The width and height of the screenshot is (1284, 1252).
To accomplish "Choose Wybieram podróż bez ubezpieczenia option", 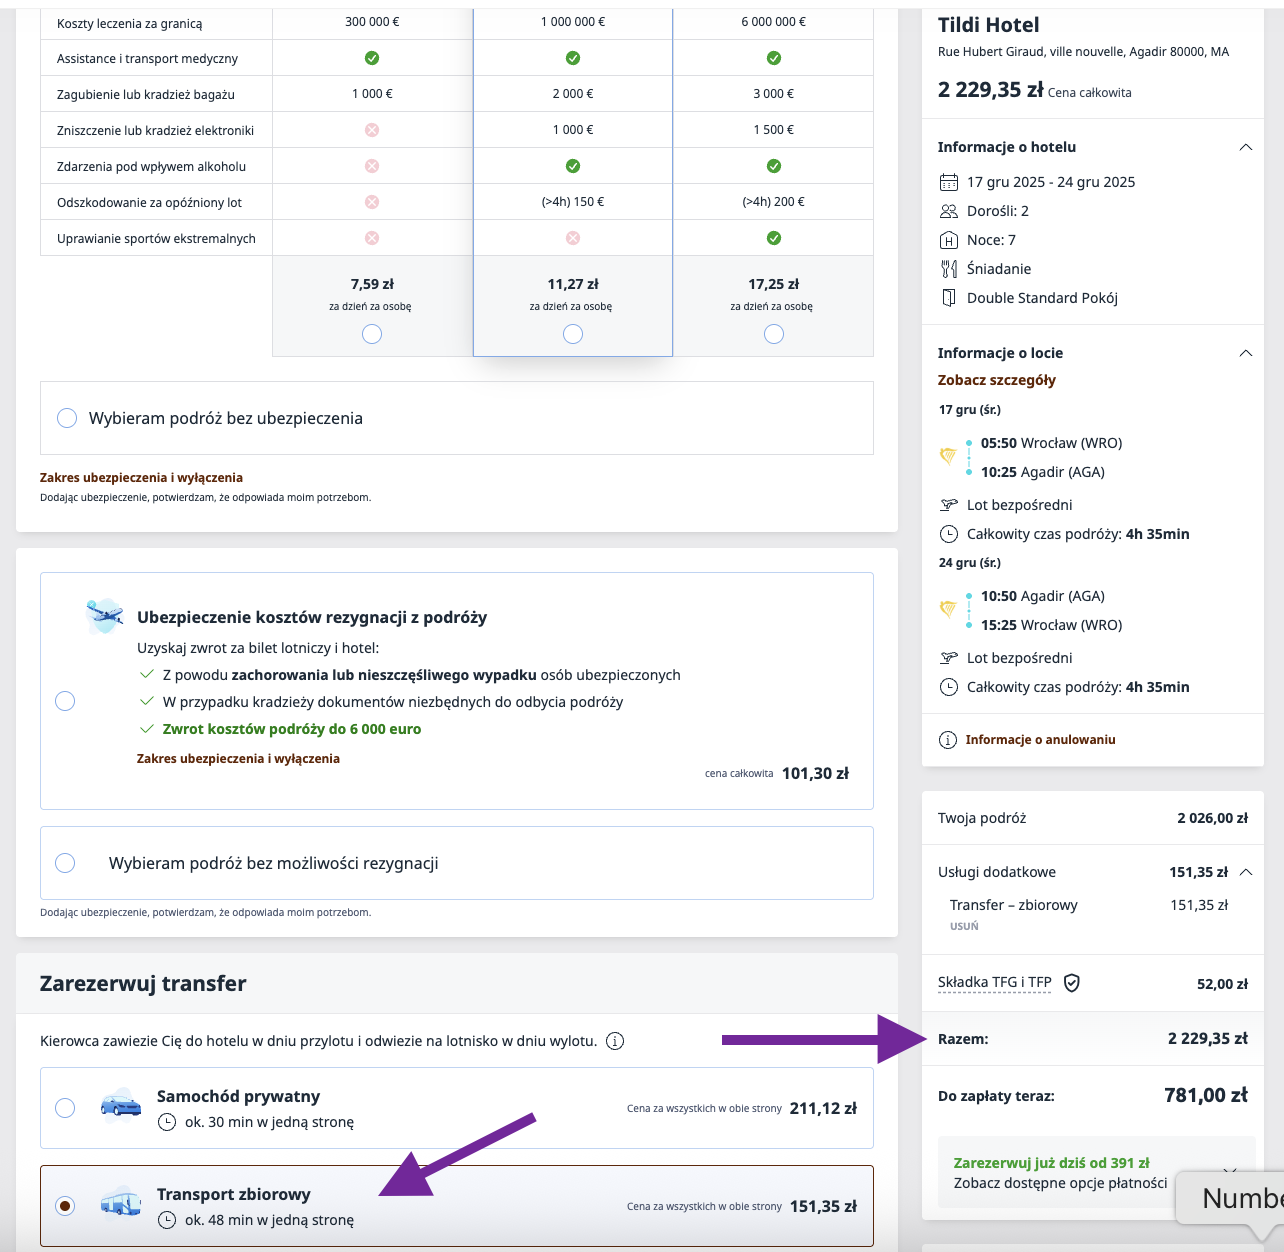I will tap(67, 418).
